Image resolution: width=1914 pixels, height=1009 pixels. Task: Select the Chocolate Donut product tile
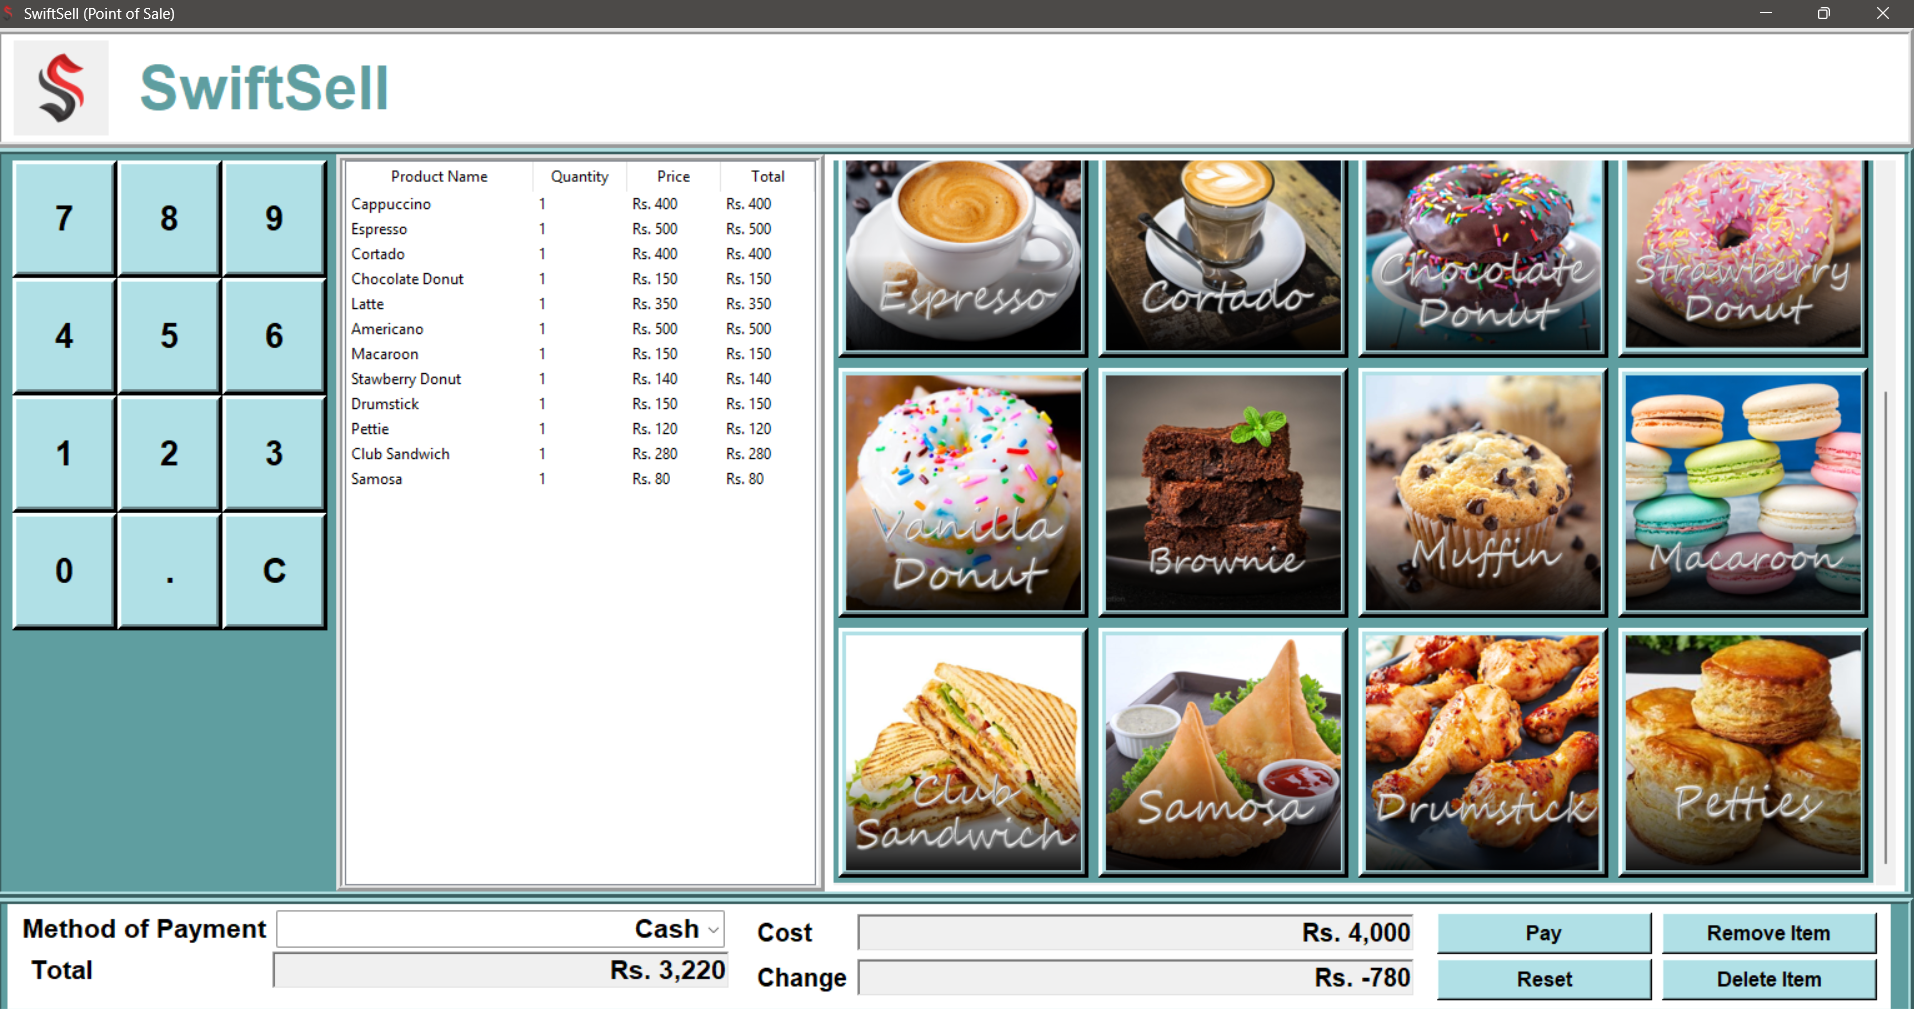click(1483, 255)
